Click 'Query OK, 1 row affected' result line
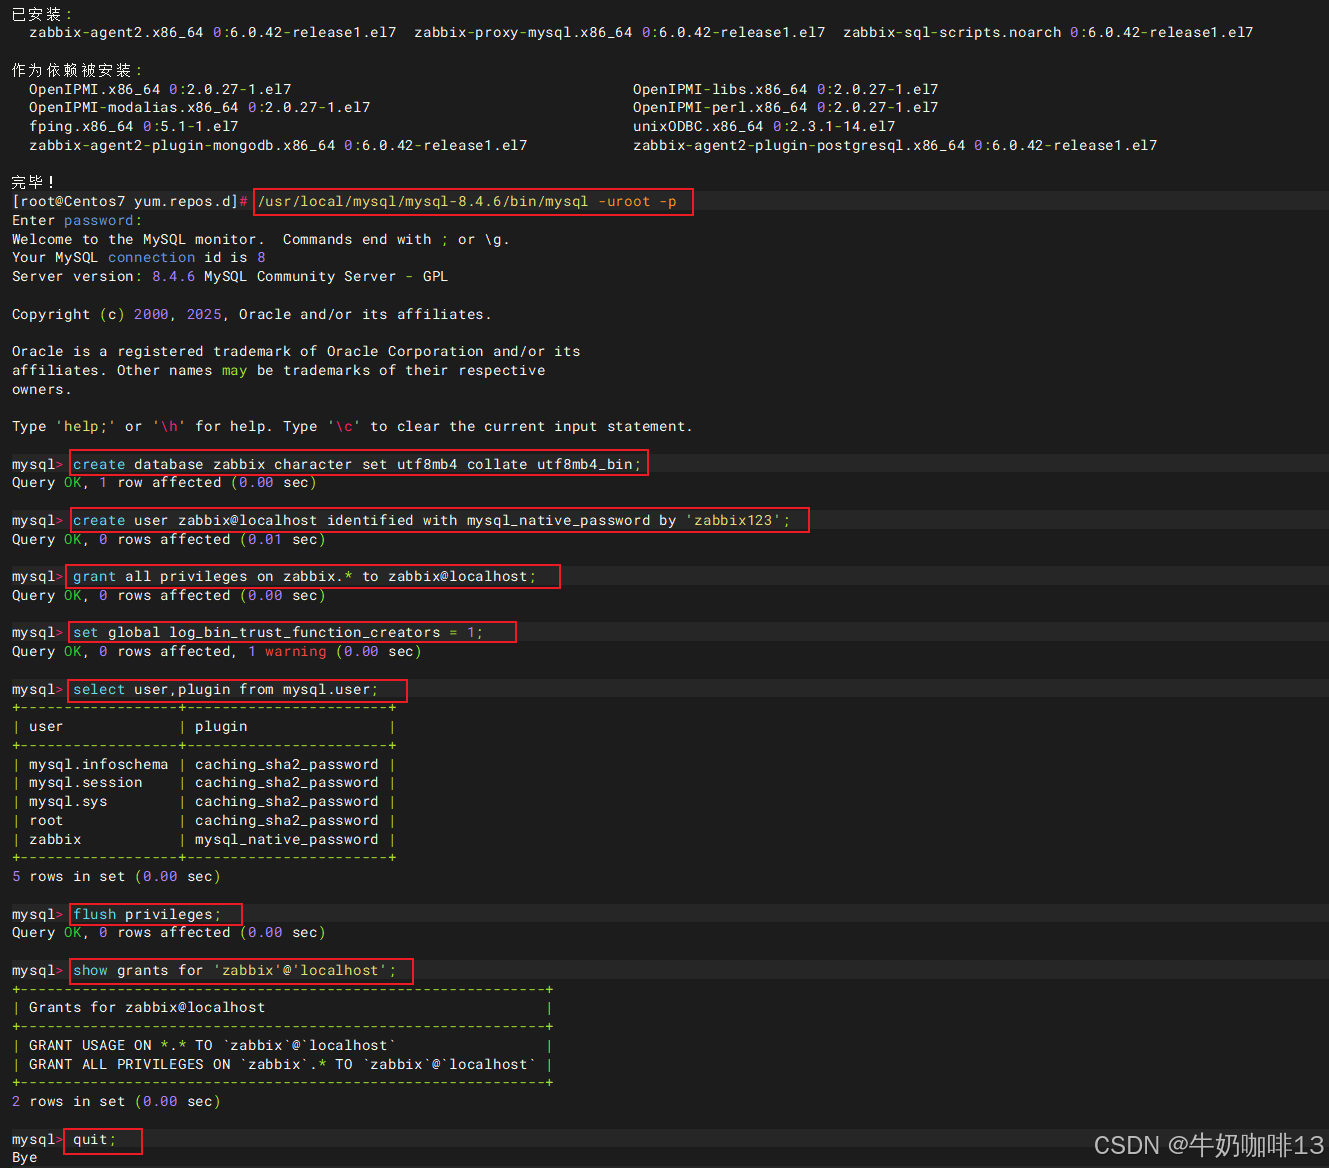The height and width of the screenshot is (1168, 1329). click(x=164, y=482)
